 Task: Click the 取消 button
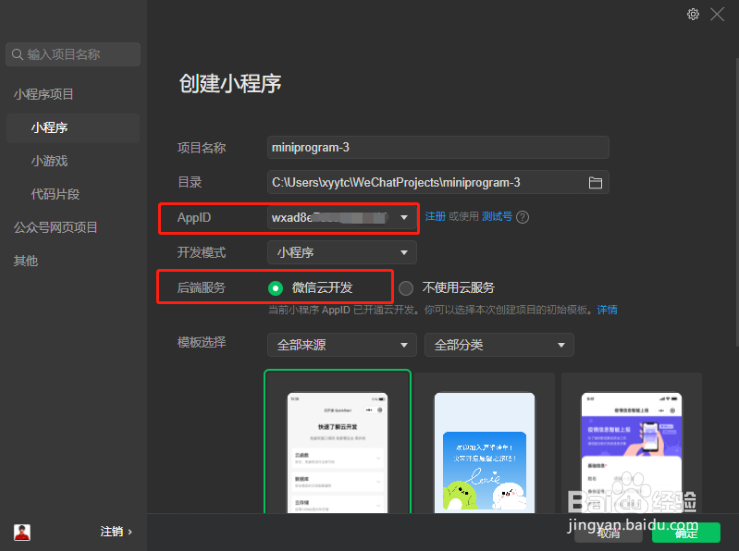[x=609, y=533]
